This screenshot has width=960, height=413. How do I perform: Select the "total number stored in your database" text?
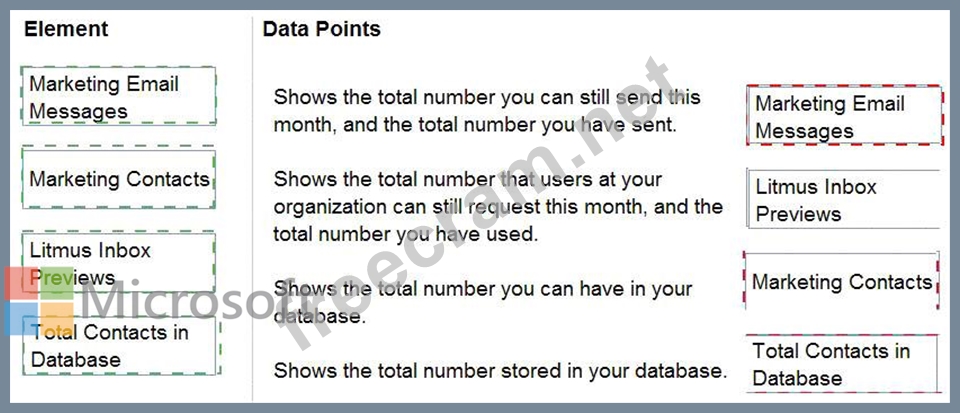(x=499, y=371)
